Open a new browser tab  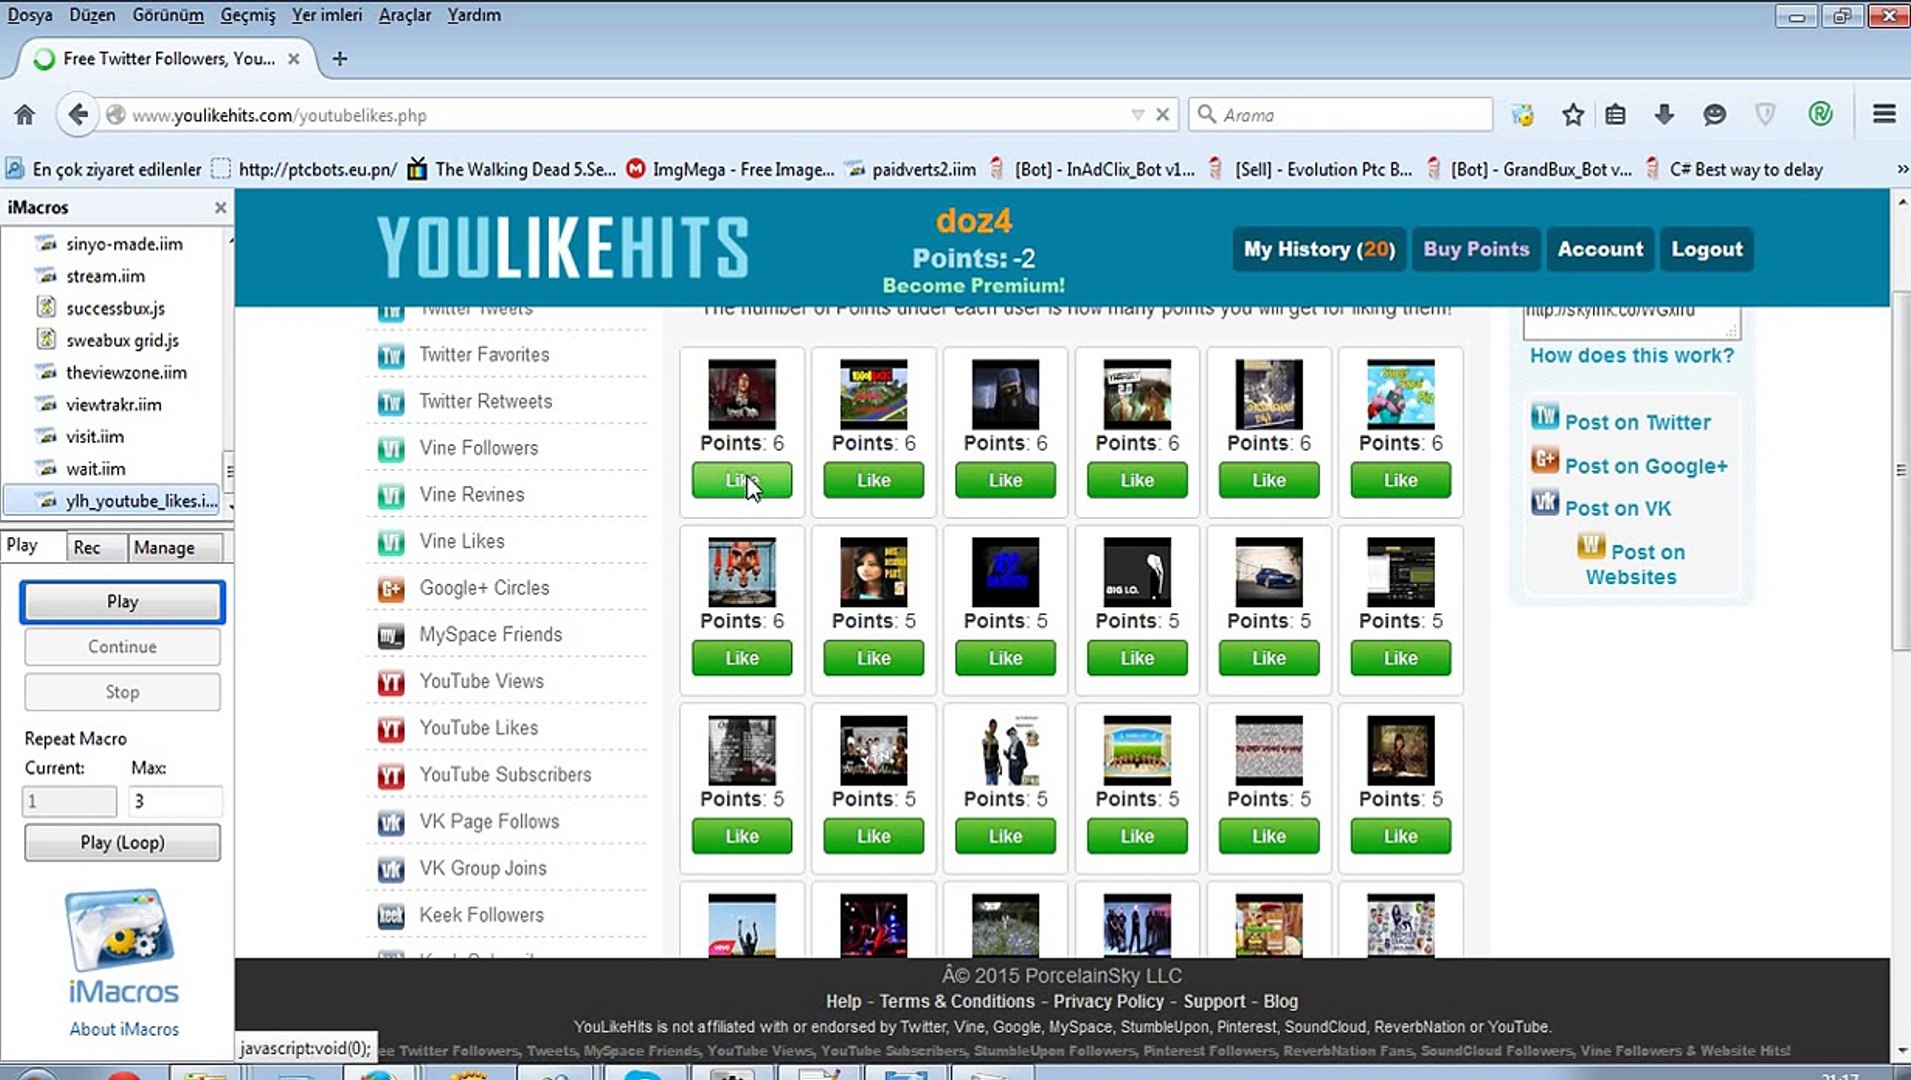(x=340, y=59)
